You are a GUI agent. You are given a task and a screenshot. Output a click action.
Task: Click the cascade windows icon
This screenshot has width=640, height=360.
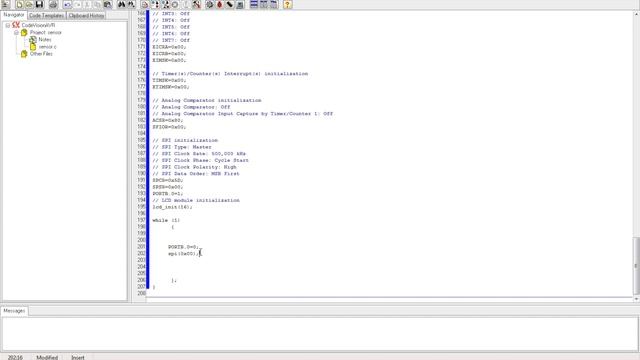(x=273, y=4)
